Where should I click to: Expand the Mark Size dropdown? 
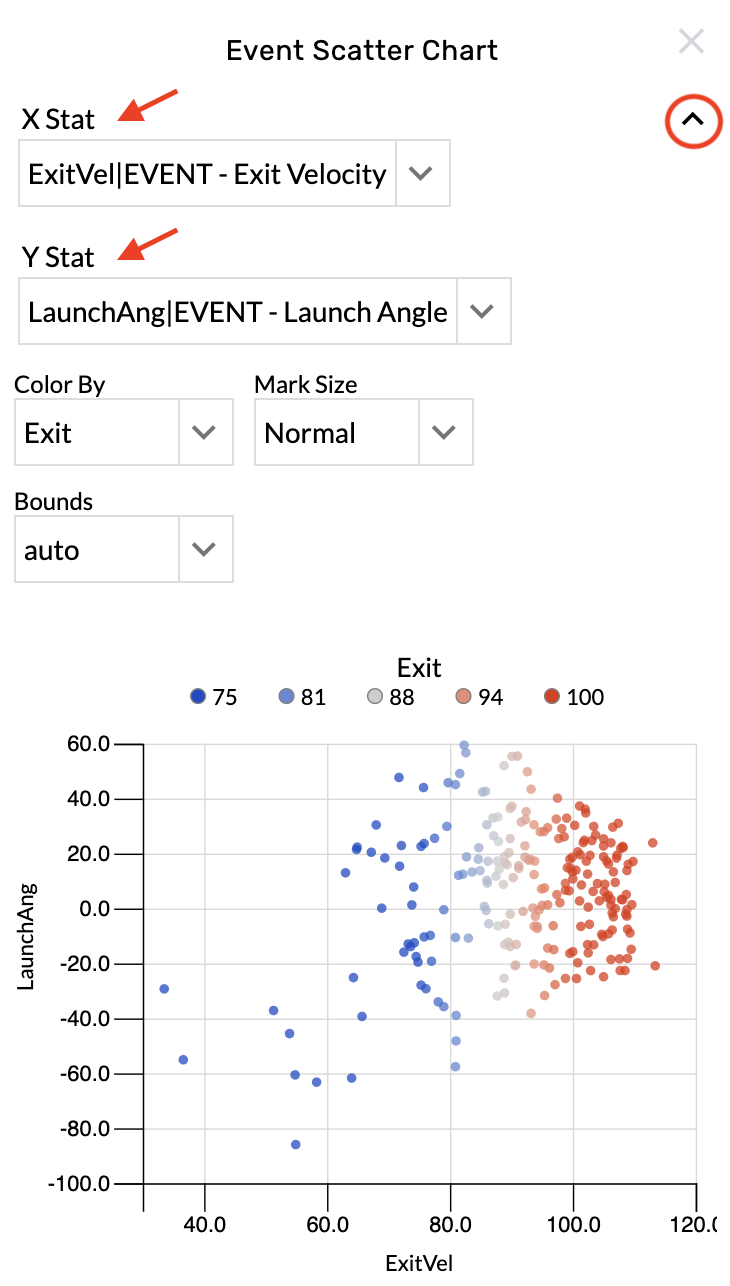point(444,432)
